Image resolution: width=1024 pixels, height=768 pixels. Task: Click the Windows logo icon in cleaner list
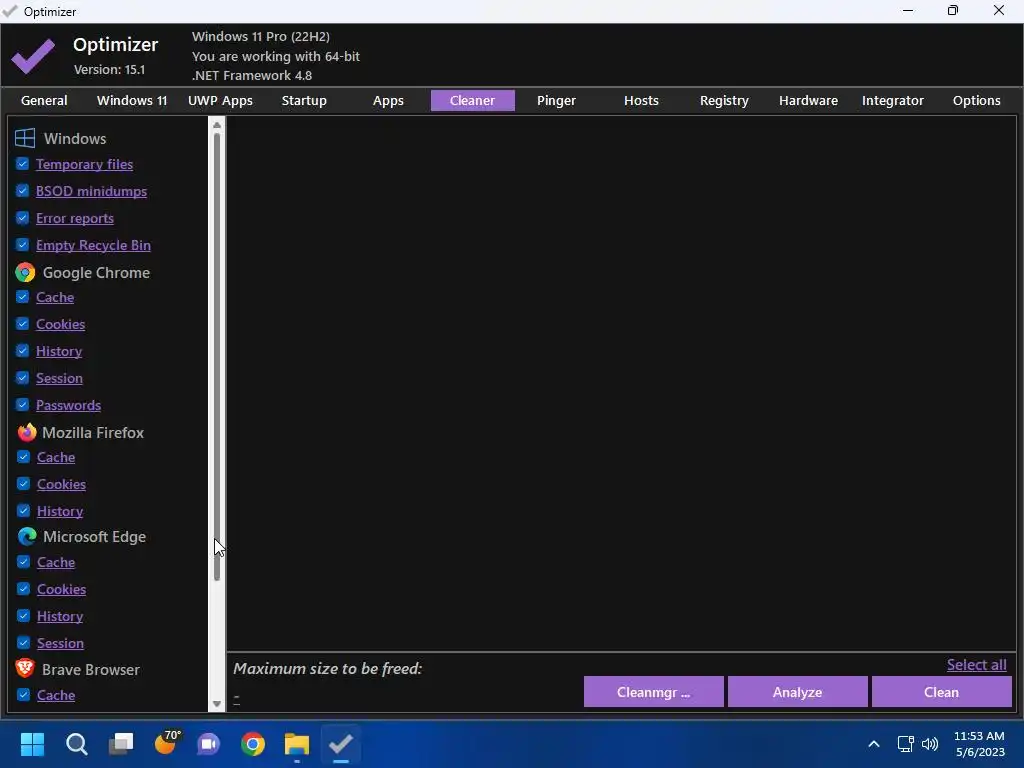coord(25,138)
